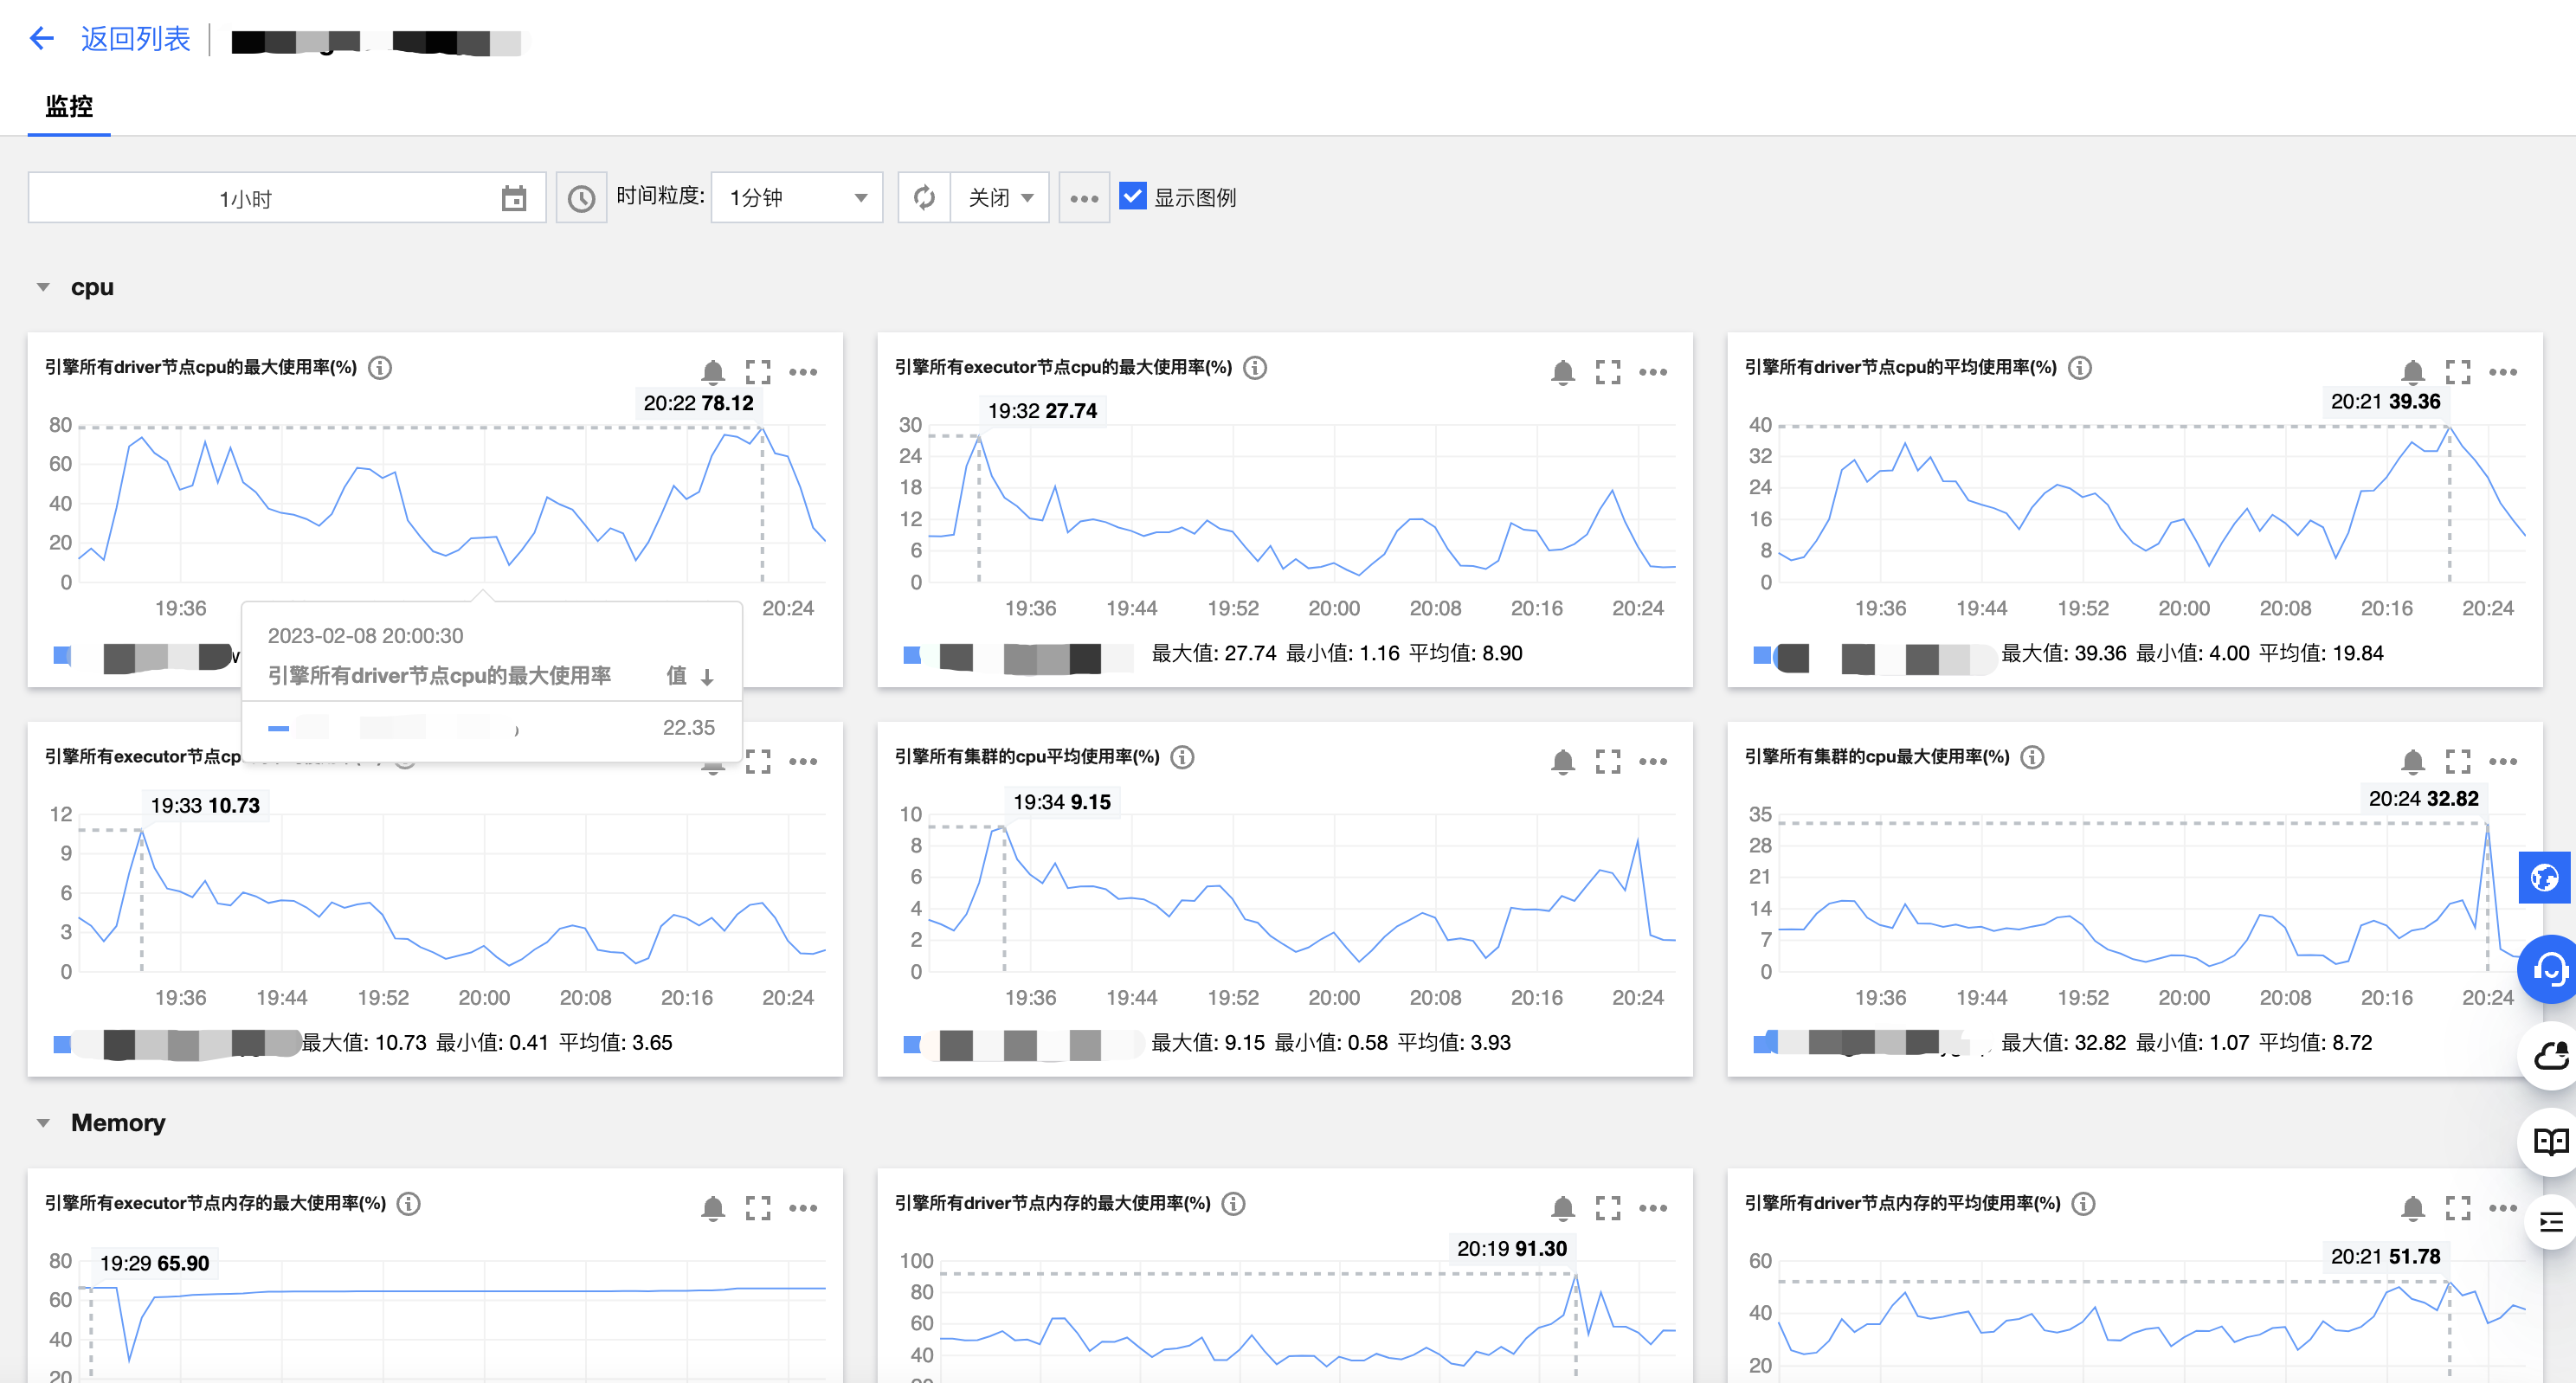Toggle legend series on cluster cpu max chart
The width and height of the screenshot is (2576, 1383).
[1764, 1044]
